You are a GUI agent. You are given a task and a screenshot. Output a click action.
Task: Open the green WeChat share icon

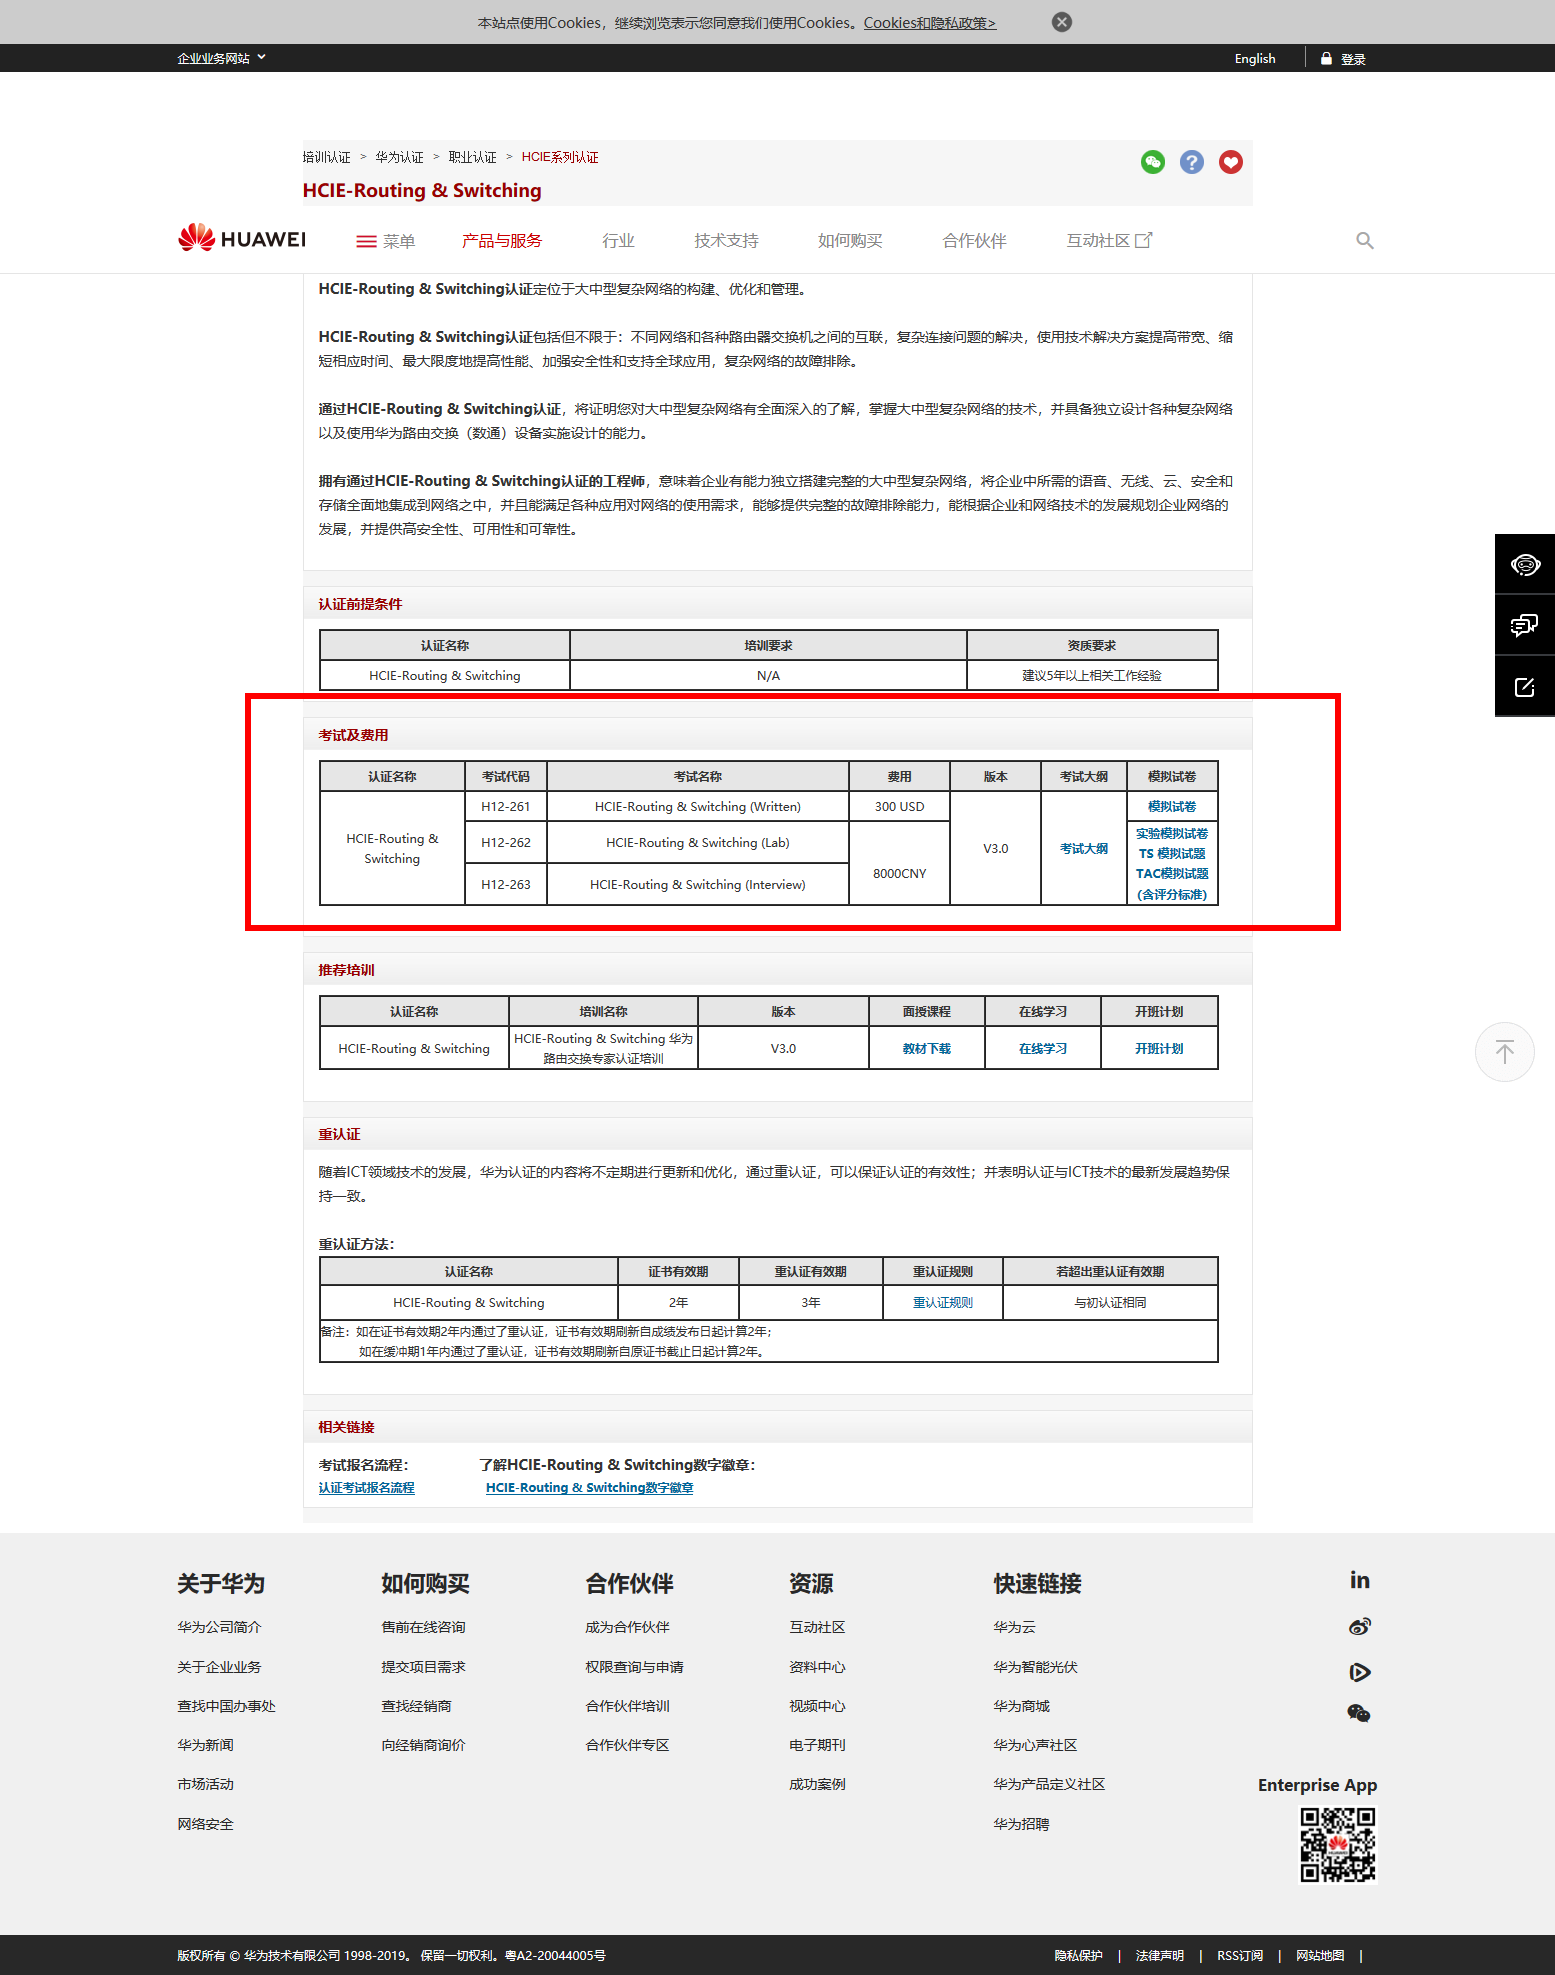(x=1153, y=162)
